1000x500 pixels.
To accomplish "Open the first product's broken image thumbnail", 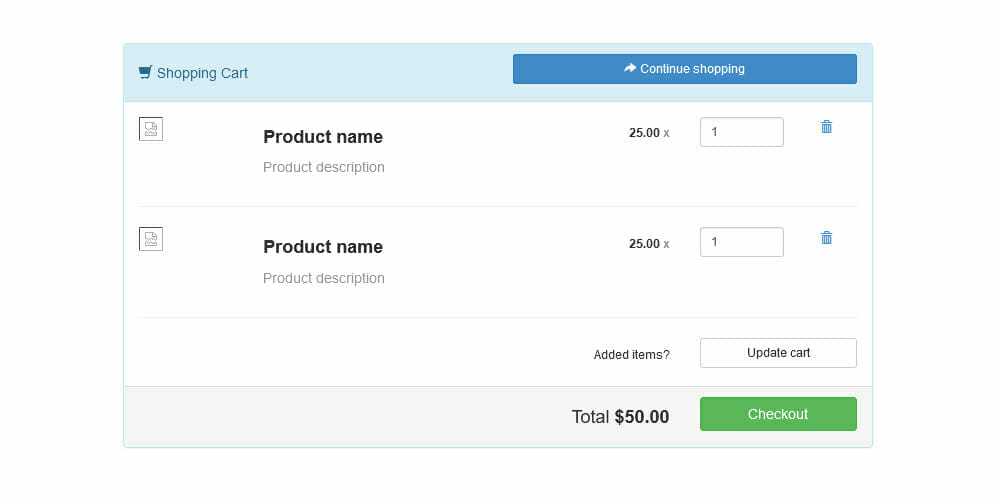I will [151, 129].
